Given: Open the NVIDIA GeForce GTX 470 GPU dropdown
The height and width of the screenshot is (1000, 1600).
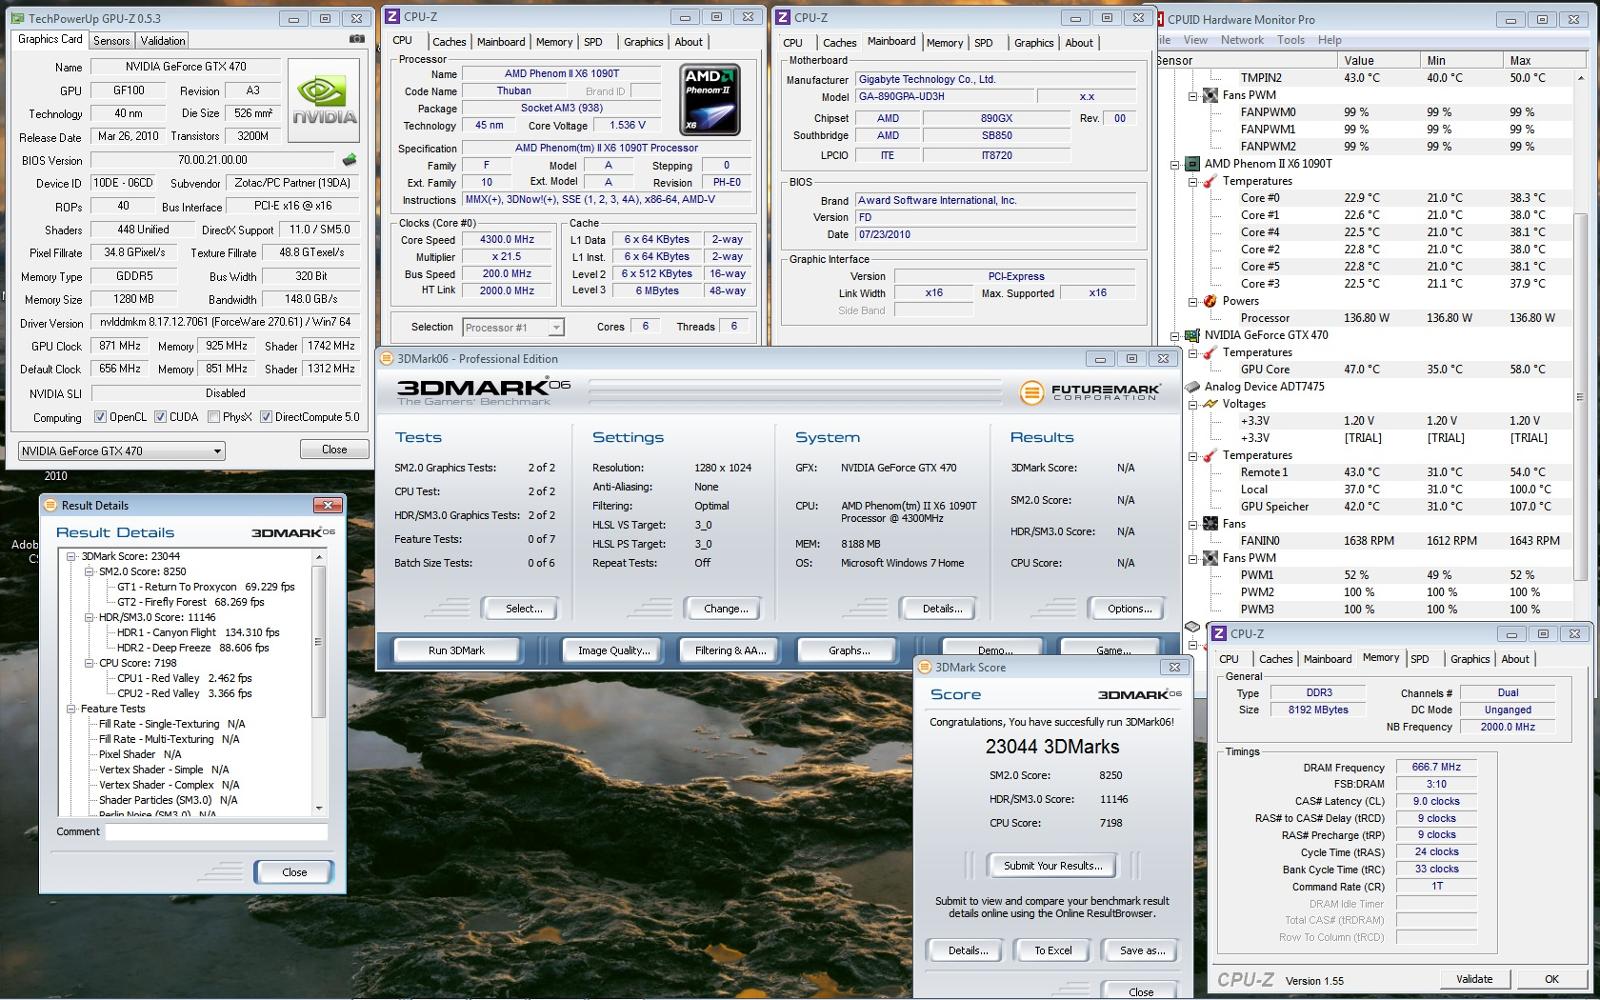Looking at the screenshot, I should (121, 451).
